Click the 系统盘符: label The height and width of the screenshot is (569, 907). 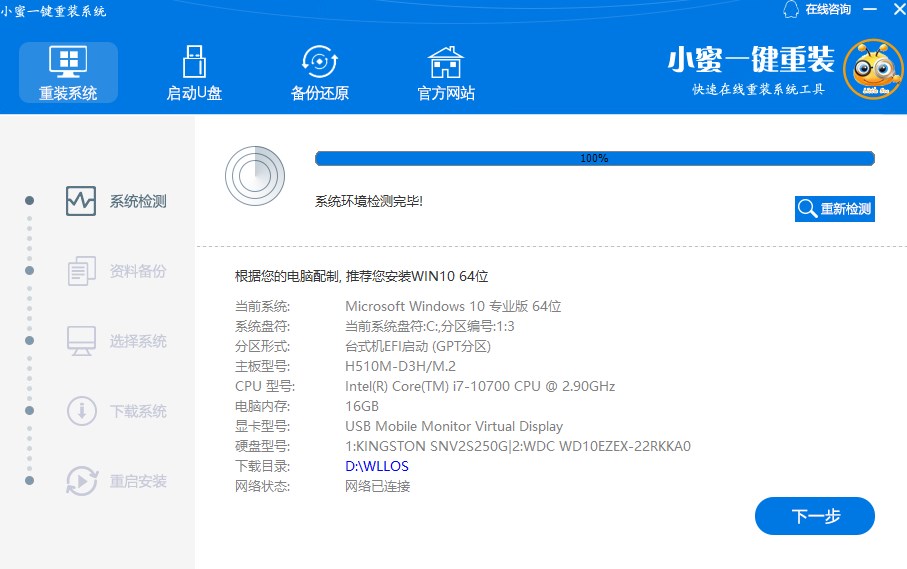262,326
